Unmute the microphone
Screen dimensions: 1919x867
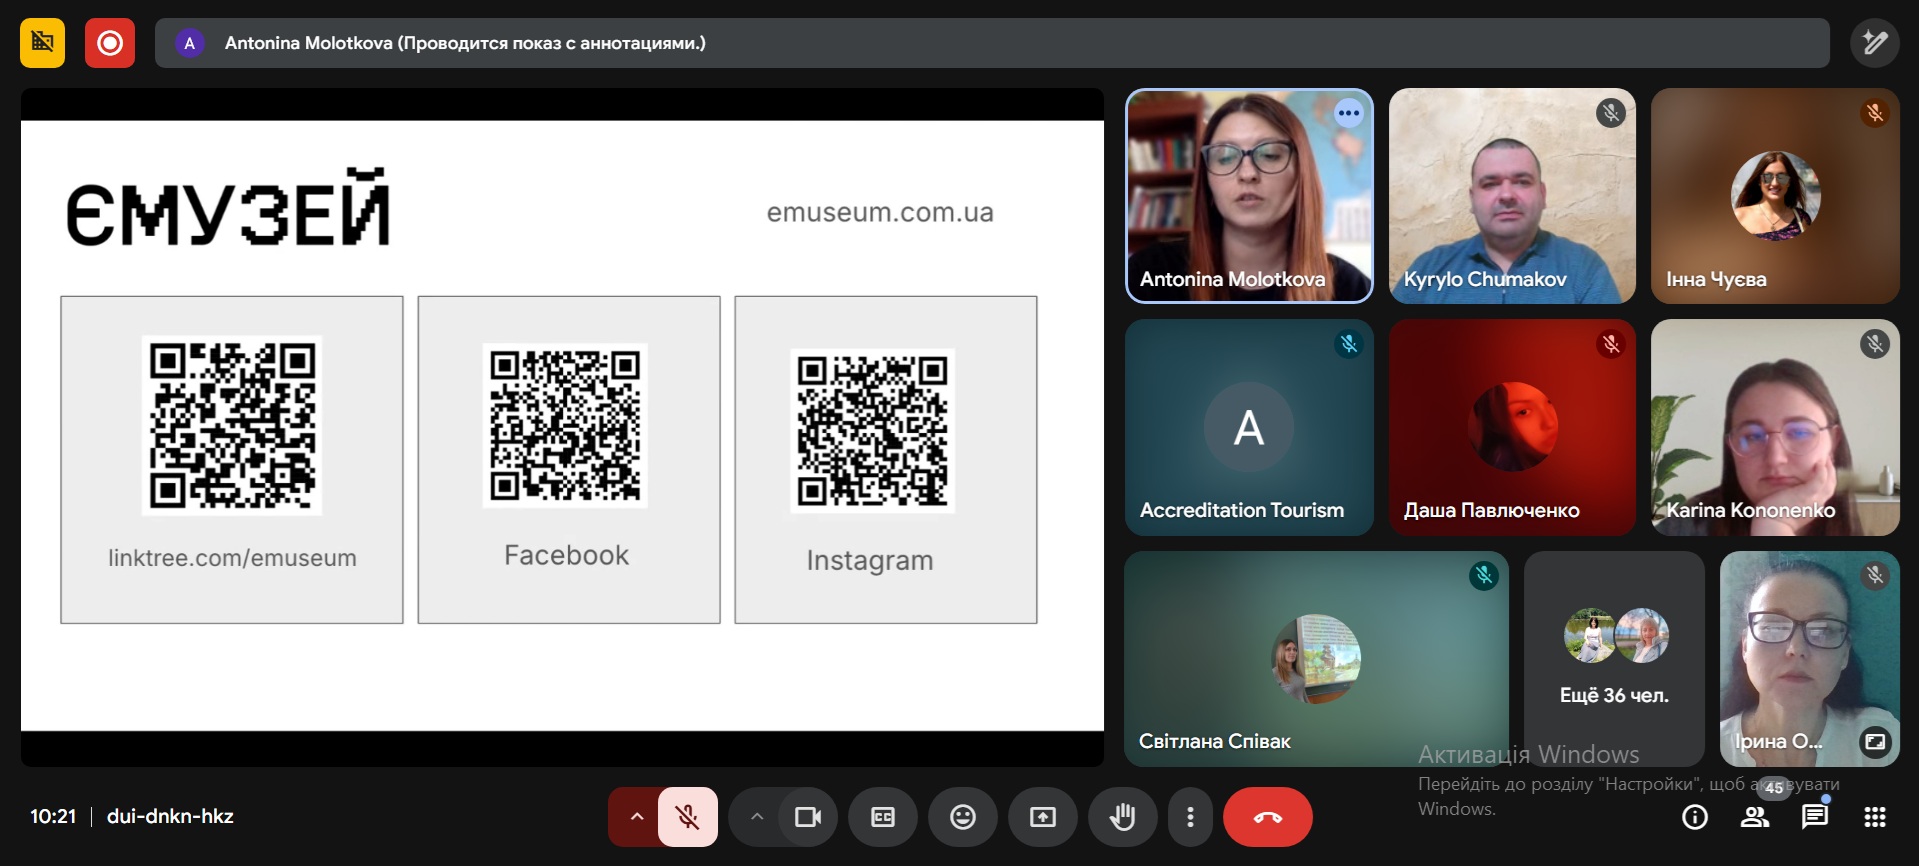[687, 817]
